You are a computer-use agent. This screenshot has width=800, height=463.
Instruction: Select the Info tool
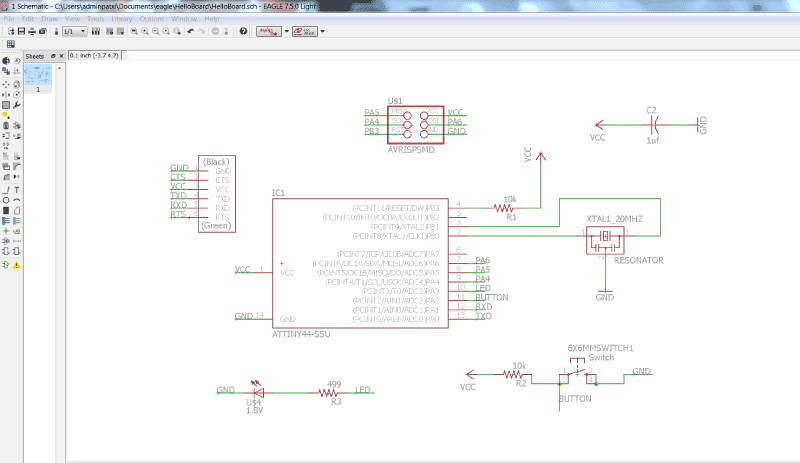6,61
